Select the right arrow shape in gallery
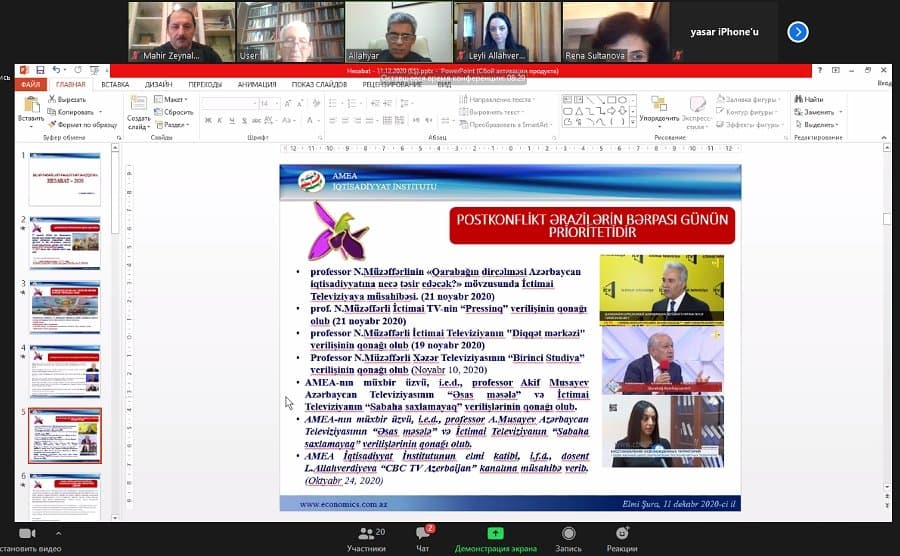The image size is (900, 556). click(611, 111)
